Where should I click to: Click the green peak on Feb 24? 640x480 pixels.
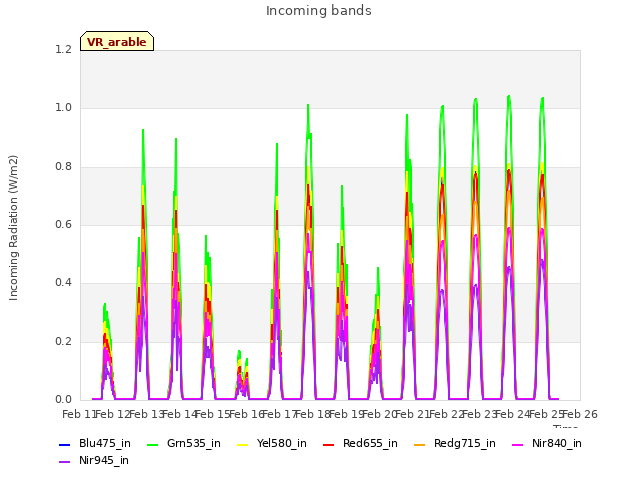pos(509,97)
